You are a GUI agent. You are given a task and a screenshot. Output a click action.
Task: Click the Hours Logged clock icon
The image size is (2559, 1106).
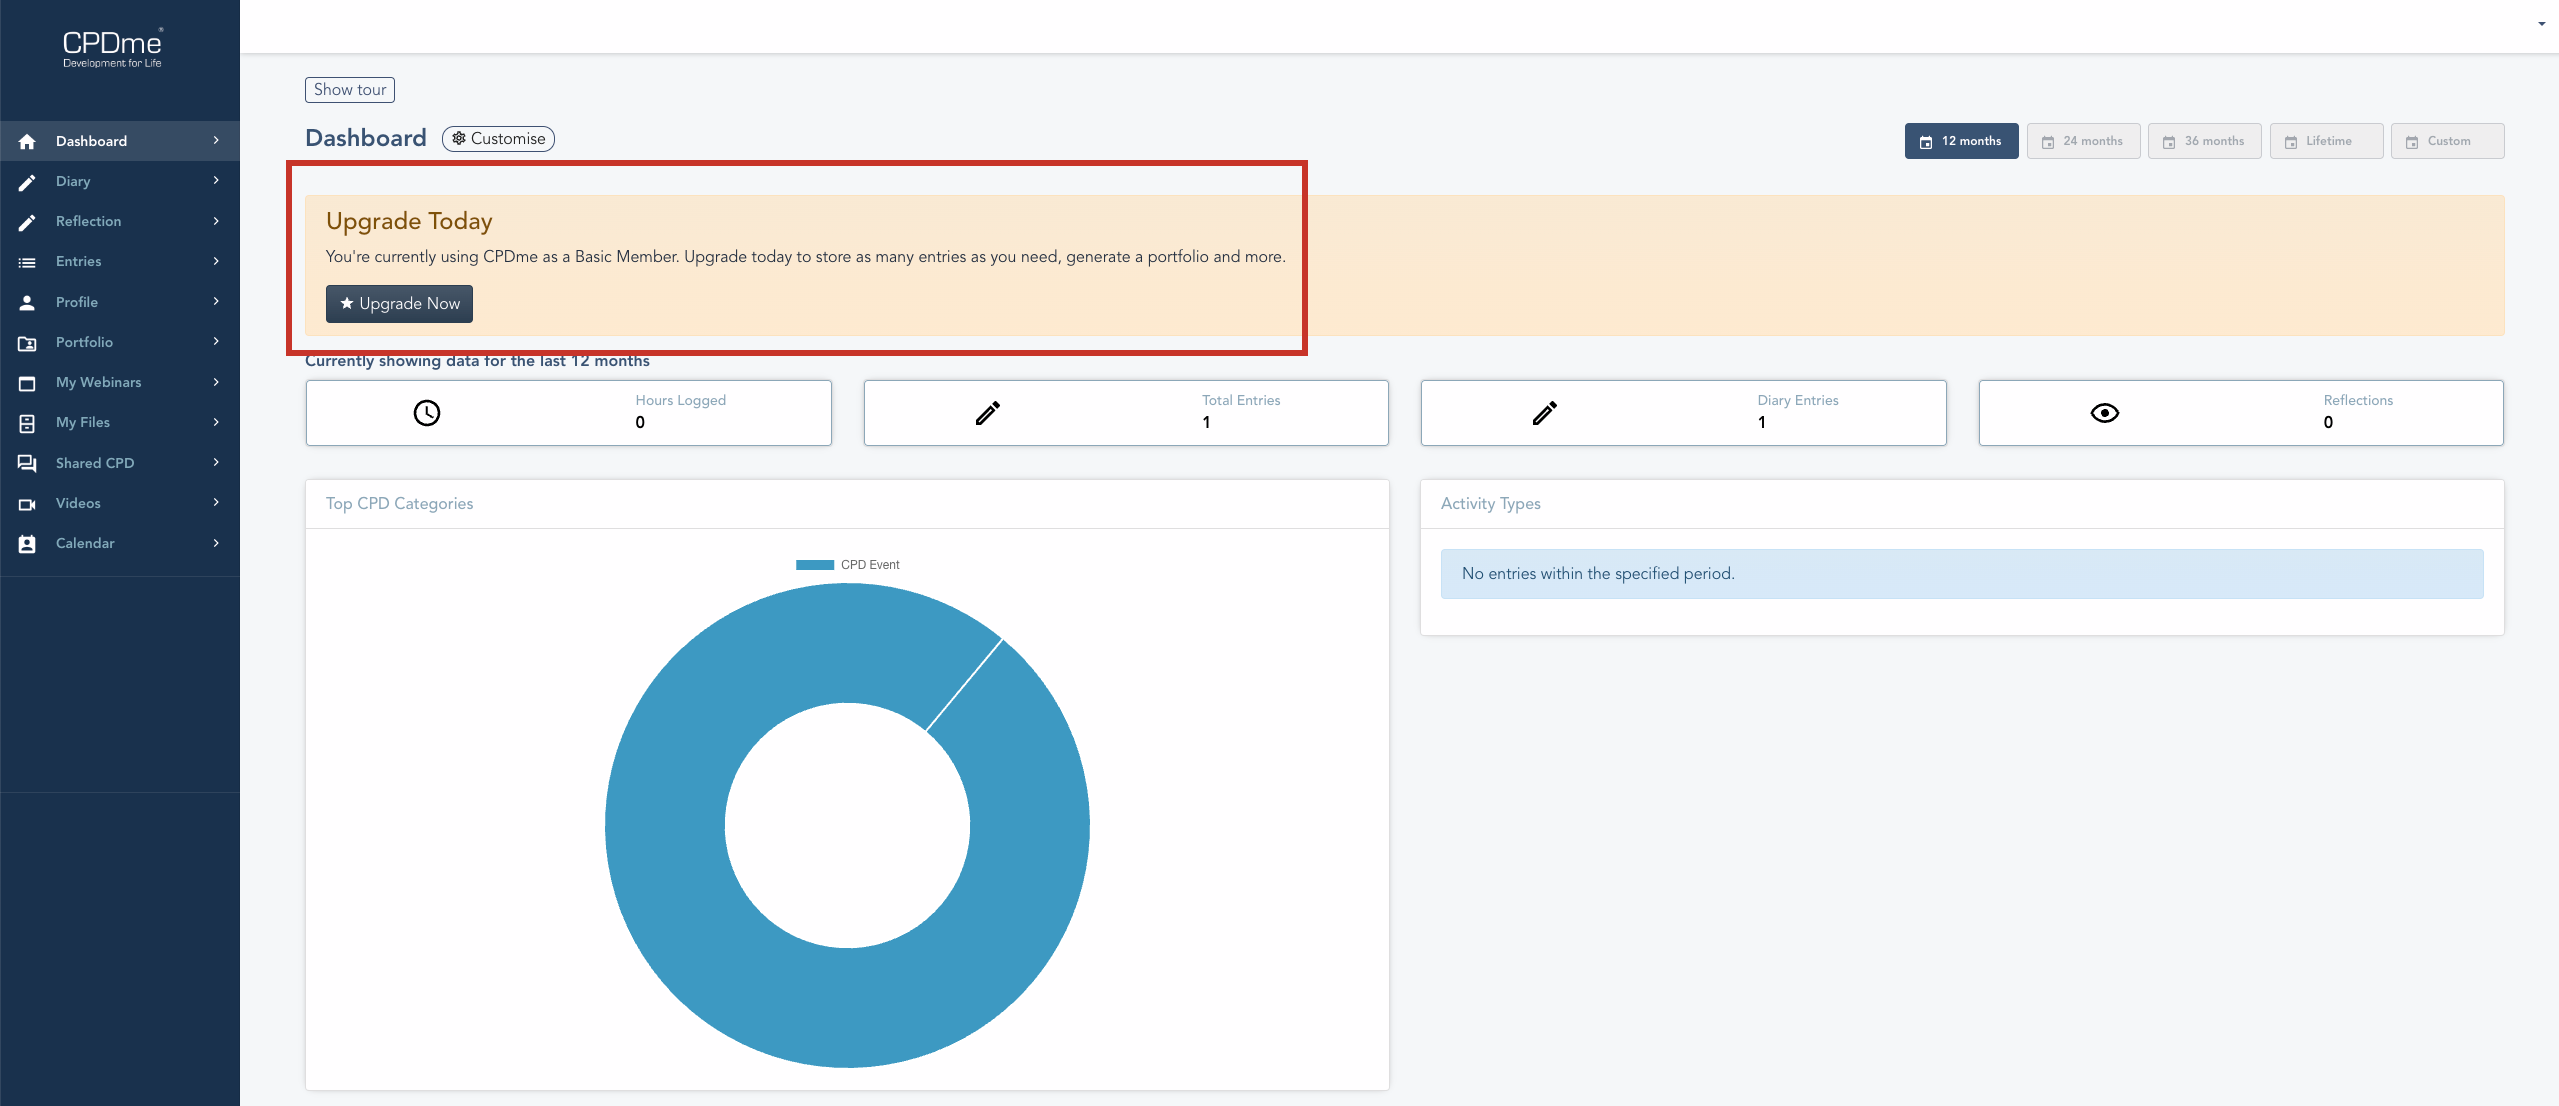click(x=427, y=413)
